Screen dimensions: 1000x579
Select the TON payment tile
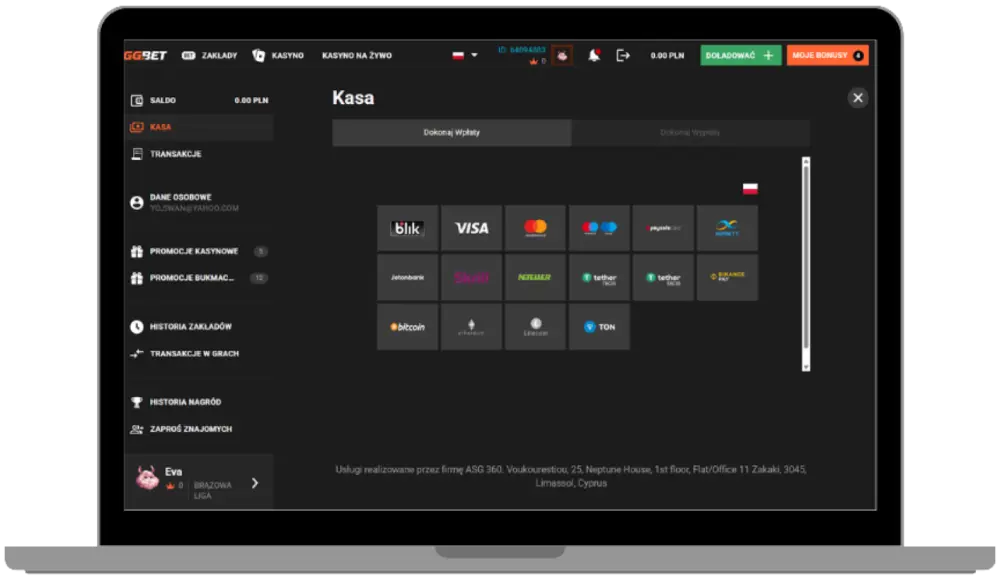[599, 326]
